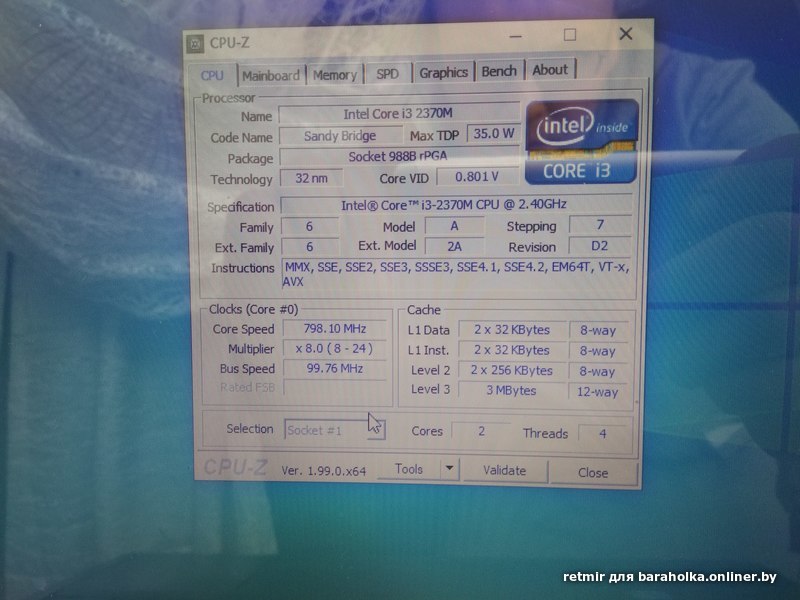
Task: Click the Family value 6
Action: coord(310,227)
